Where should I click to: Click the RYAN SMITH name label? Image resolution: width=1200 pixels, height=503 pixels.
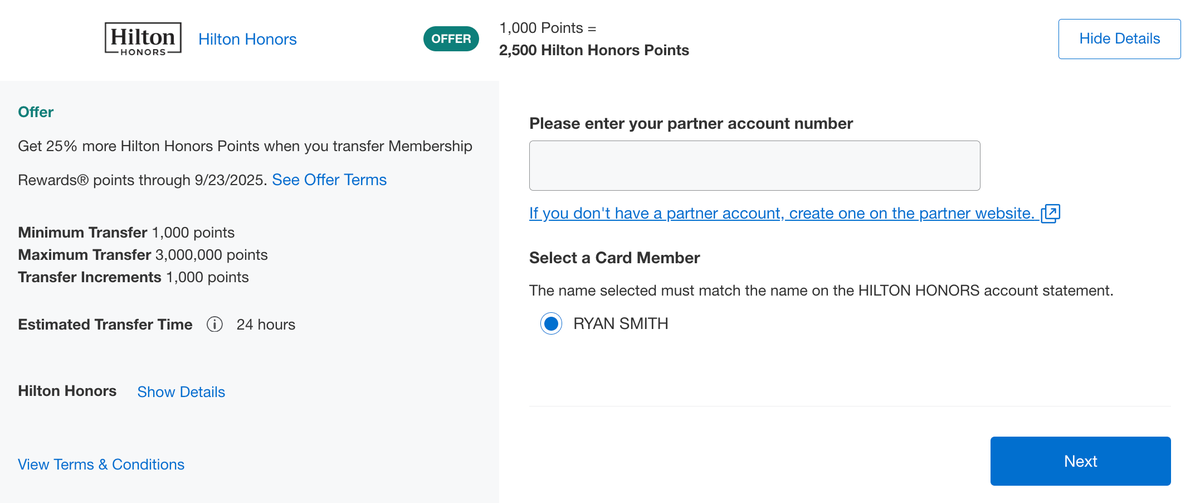pos(621,324)
